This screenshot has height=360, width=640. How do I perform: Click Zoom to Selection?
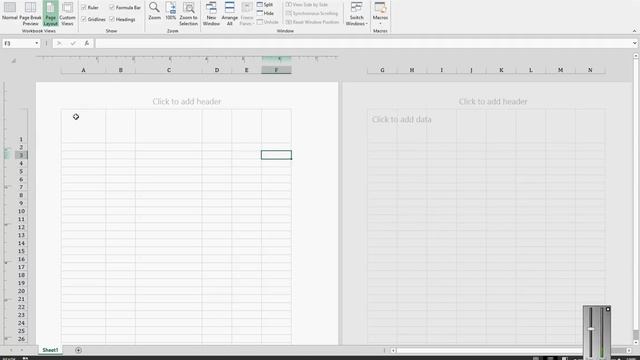pos(189,13)
